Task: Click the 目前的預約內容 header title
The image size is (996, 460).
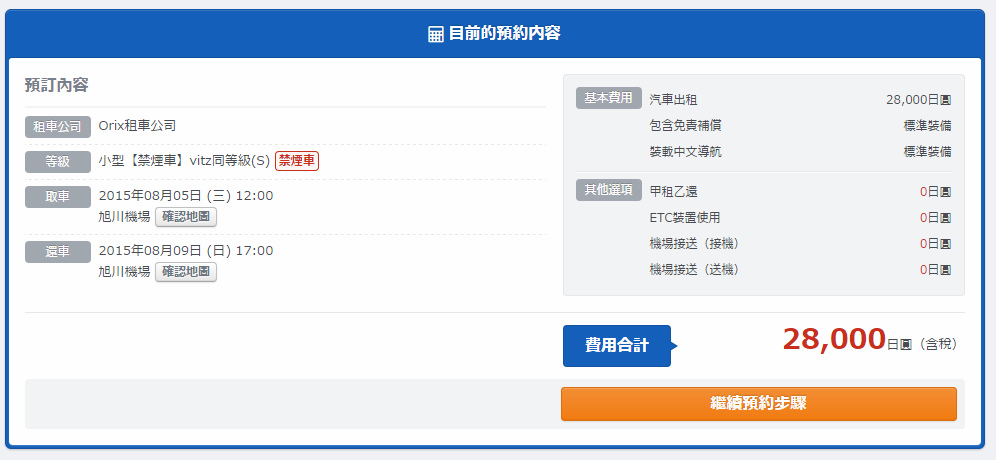Action: tap(504, 34)
